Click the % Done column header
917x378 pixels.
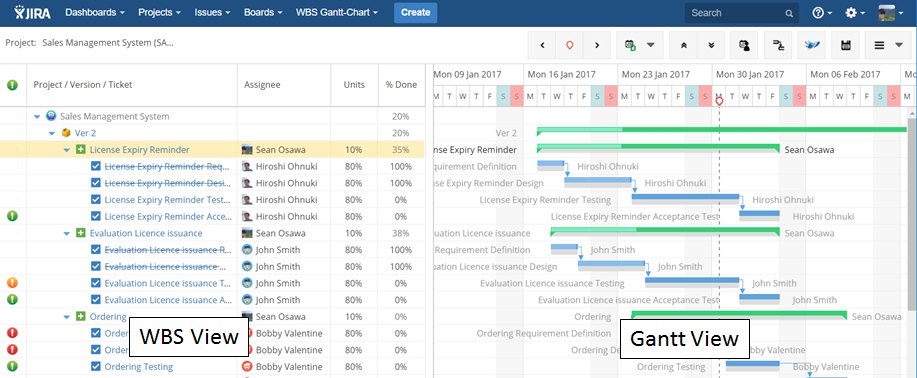pyautogui.click(x=401, y=85)
